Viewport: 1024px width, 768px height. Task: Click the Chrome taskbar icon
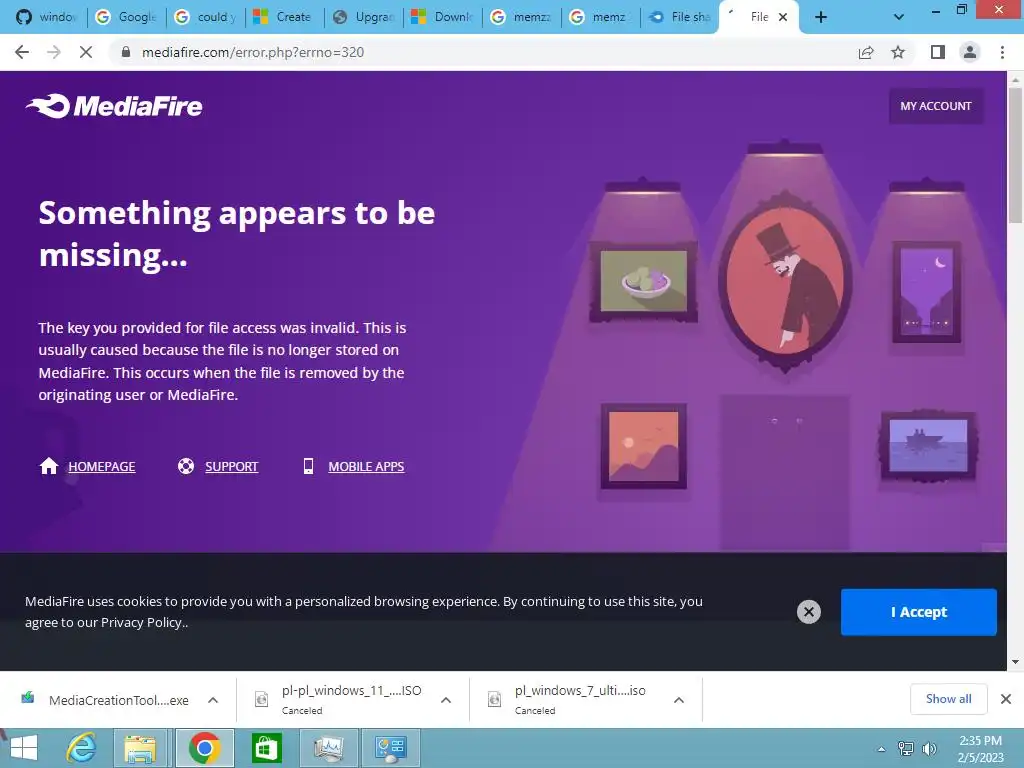204,748
